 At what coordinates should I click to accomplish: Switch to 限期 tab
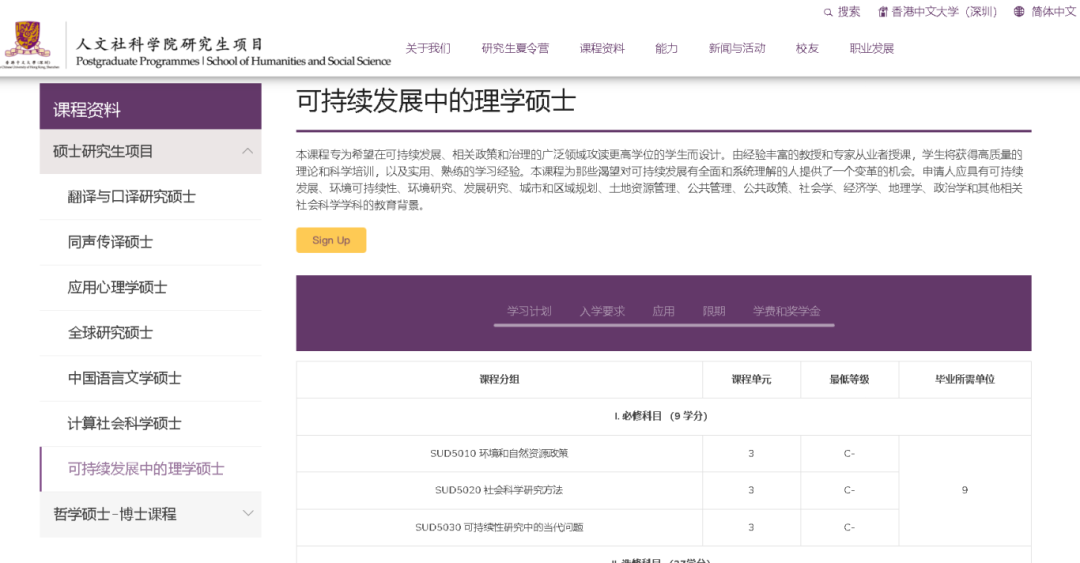coord(714,311)
